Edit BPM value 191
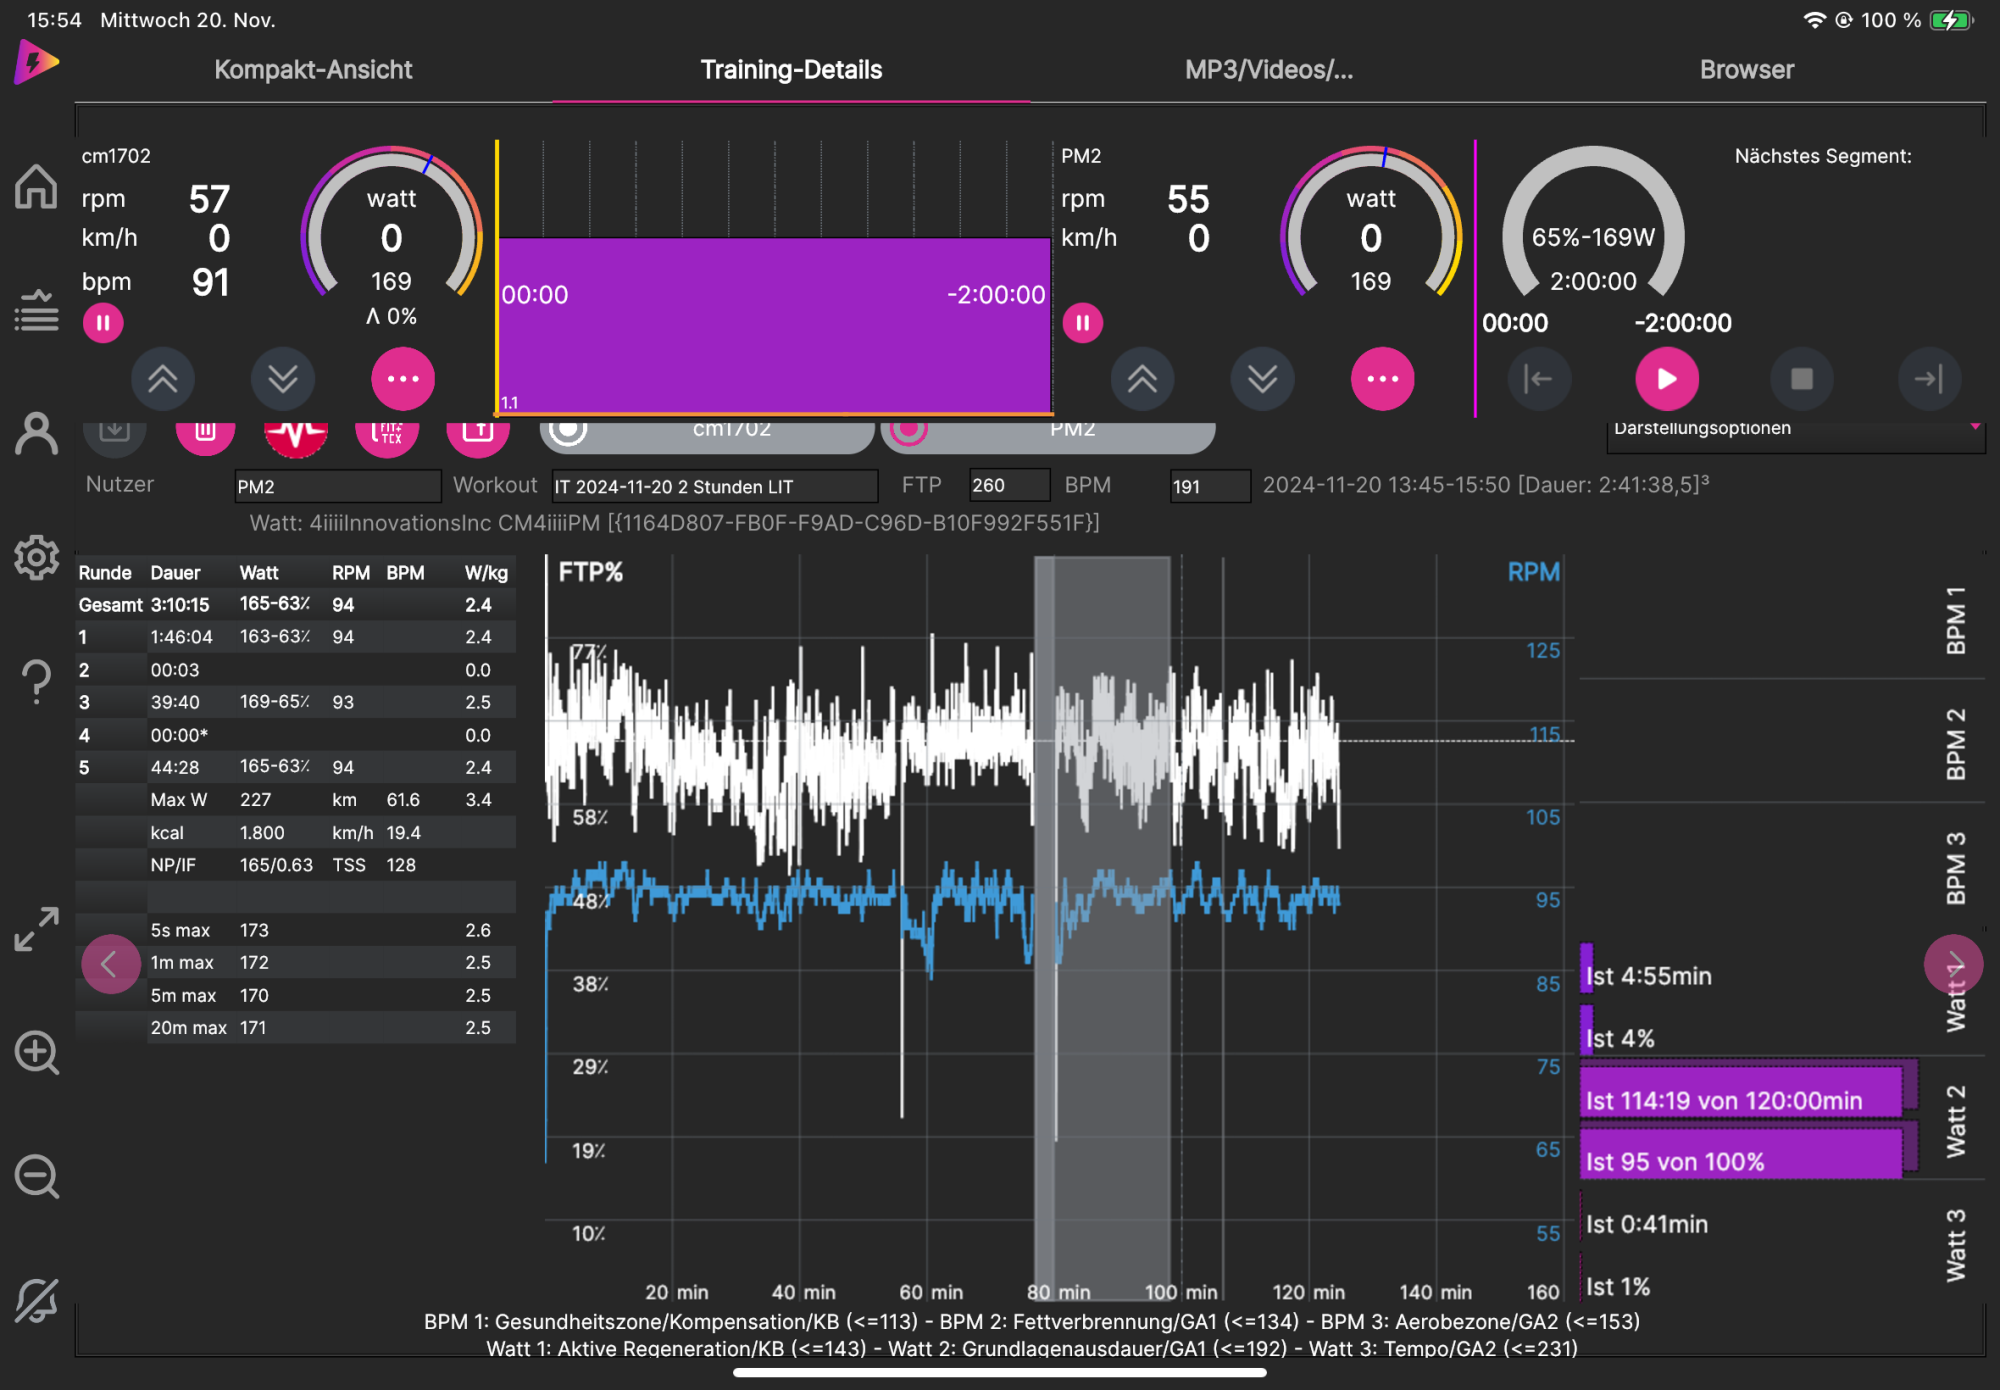 [x=1209, y=486]
